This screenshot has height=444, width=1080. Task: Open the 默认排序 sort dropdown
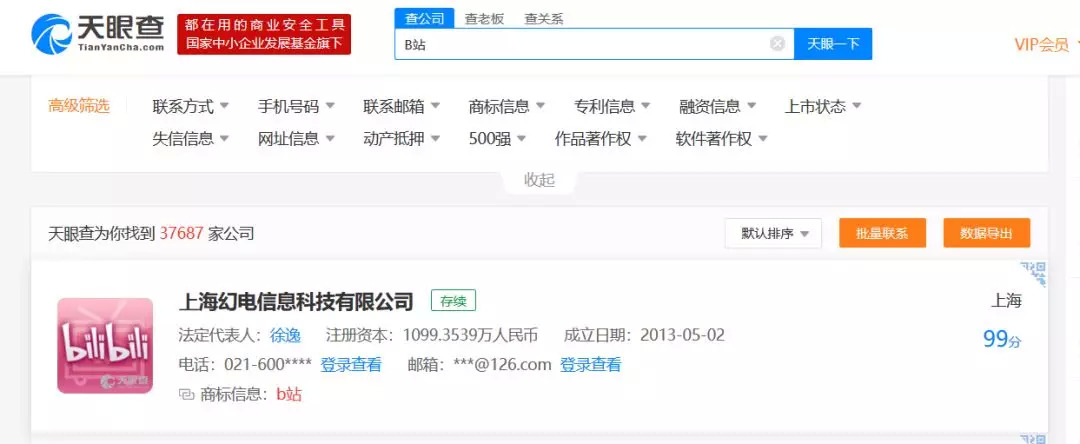(x=773, y=233)
